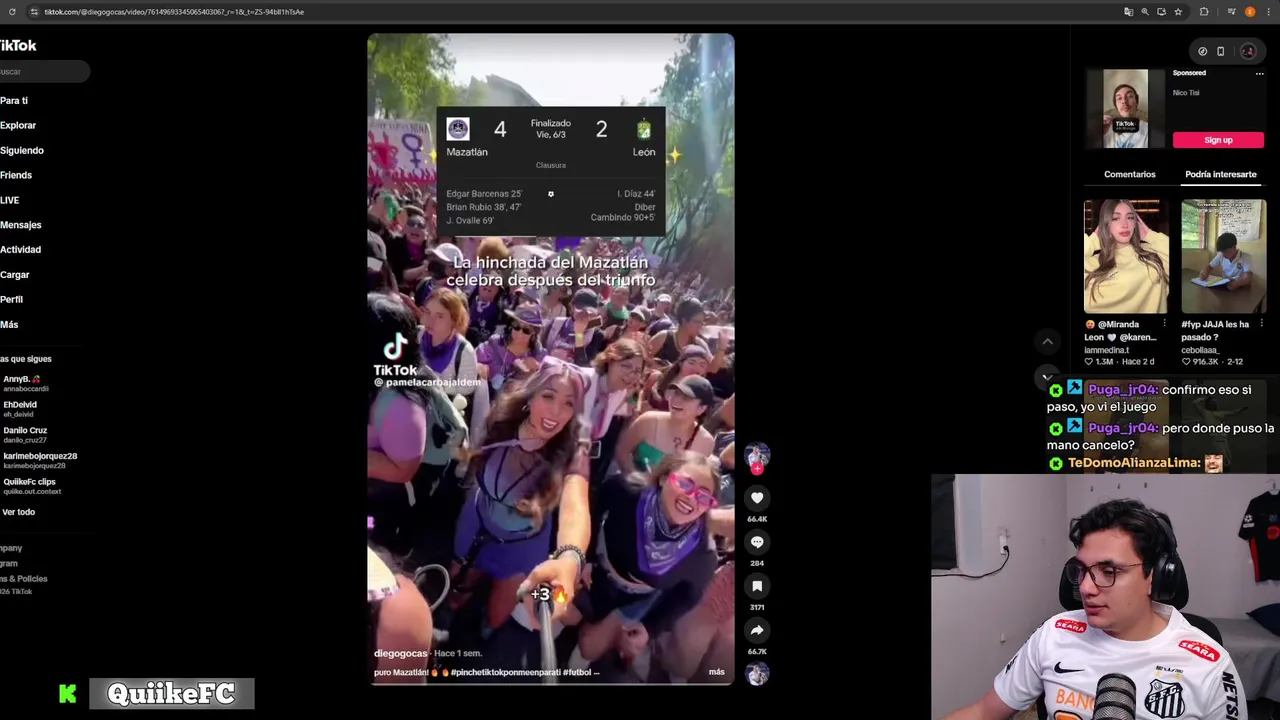
Task: Expand video caption with 'más'
Action: (x=717, y=672)
